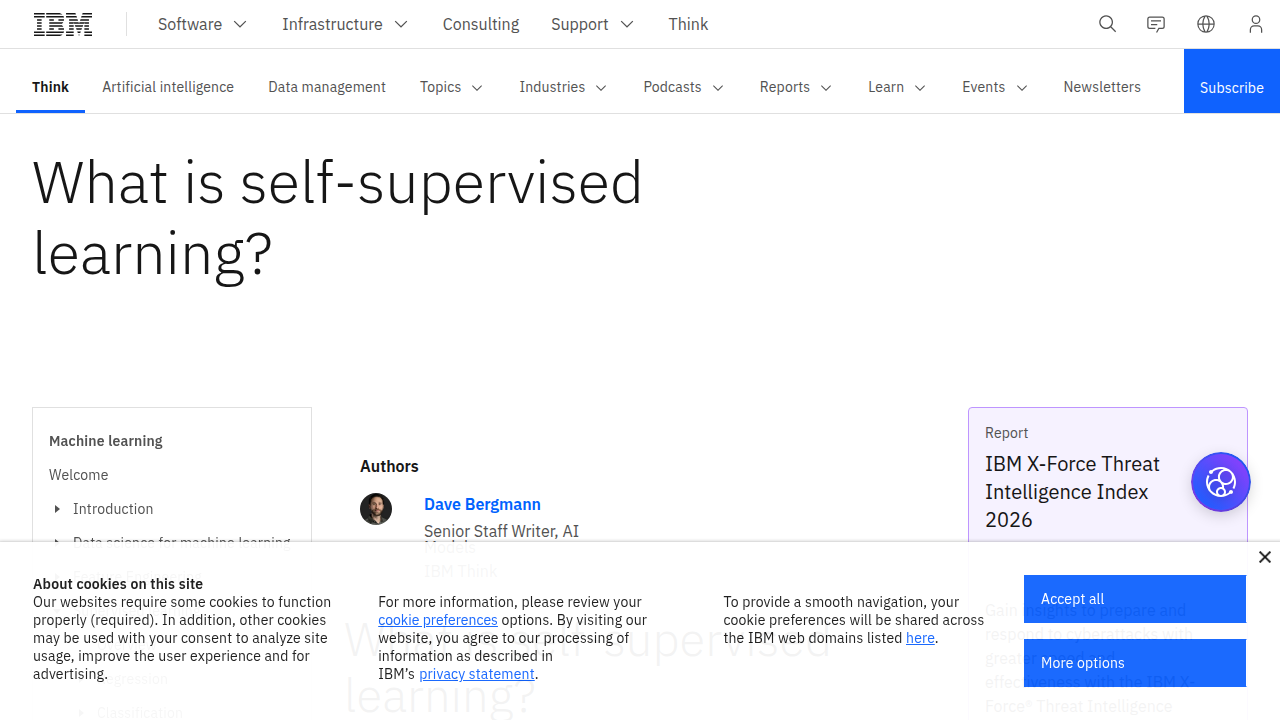Expand the Introduction tree arrow
The image size is (1280, 720).
pos(57,509)
